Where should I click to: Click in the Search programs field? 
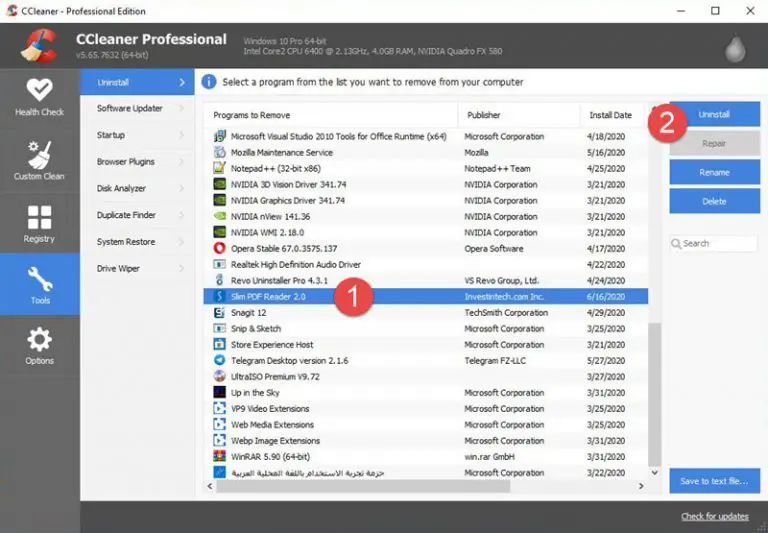[x=714, y=243]
